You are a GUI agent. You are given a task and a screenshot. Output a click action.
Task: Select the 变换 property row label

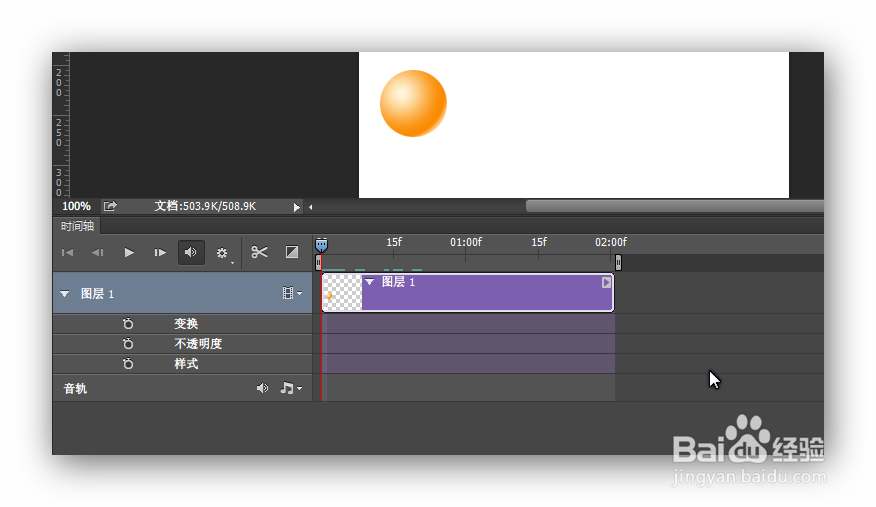coord(186,324)
